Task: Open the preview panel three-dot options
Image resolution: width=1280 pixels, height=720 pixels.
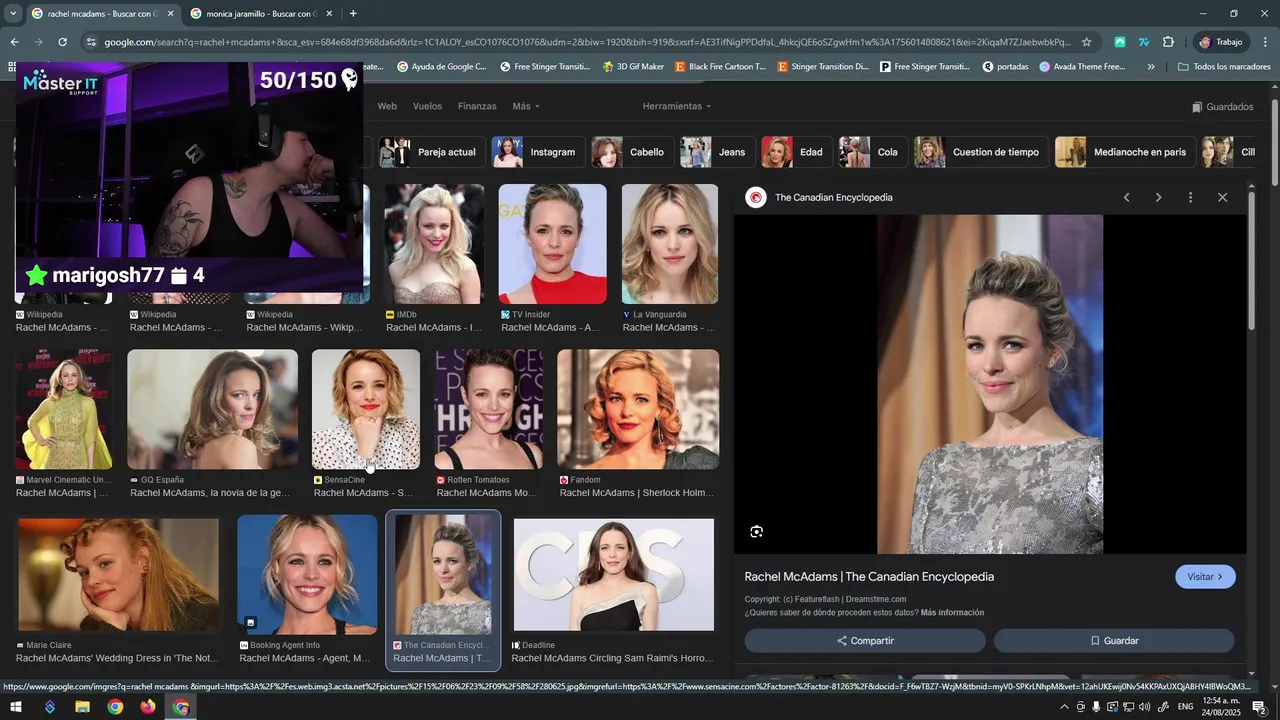Action: [x=1190, y=197]
